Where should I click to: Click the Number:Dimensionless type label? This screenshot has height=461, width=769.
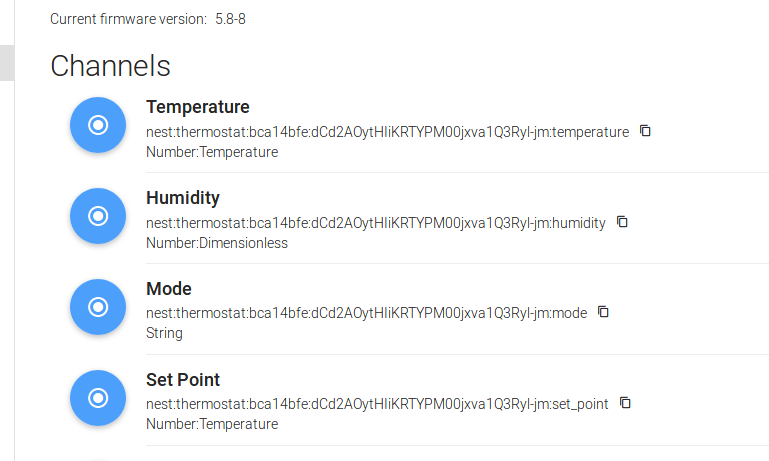coord(216,243)
